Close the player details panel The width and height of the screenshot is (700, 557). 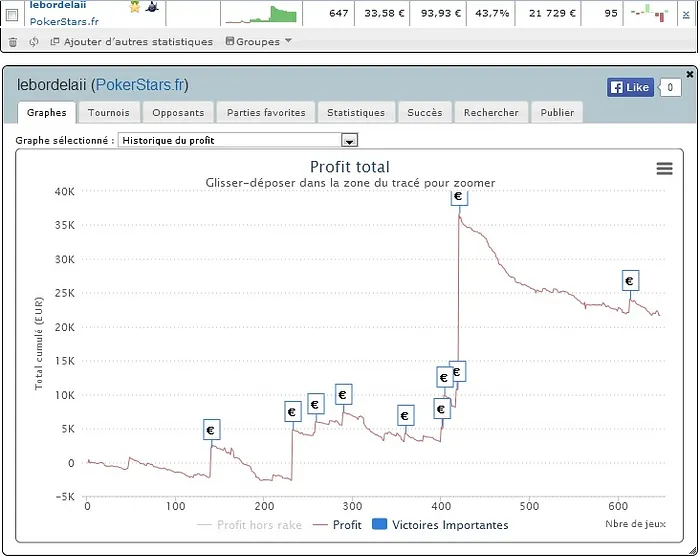(689, 74)
